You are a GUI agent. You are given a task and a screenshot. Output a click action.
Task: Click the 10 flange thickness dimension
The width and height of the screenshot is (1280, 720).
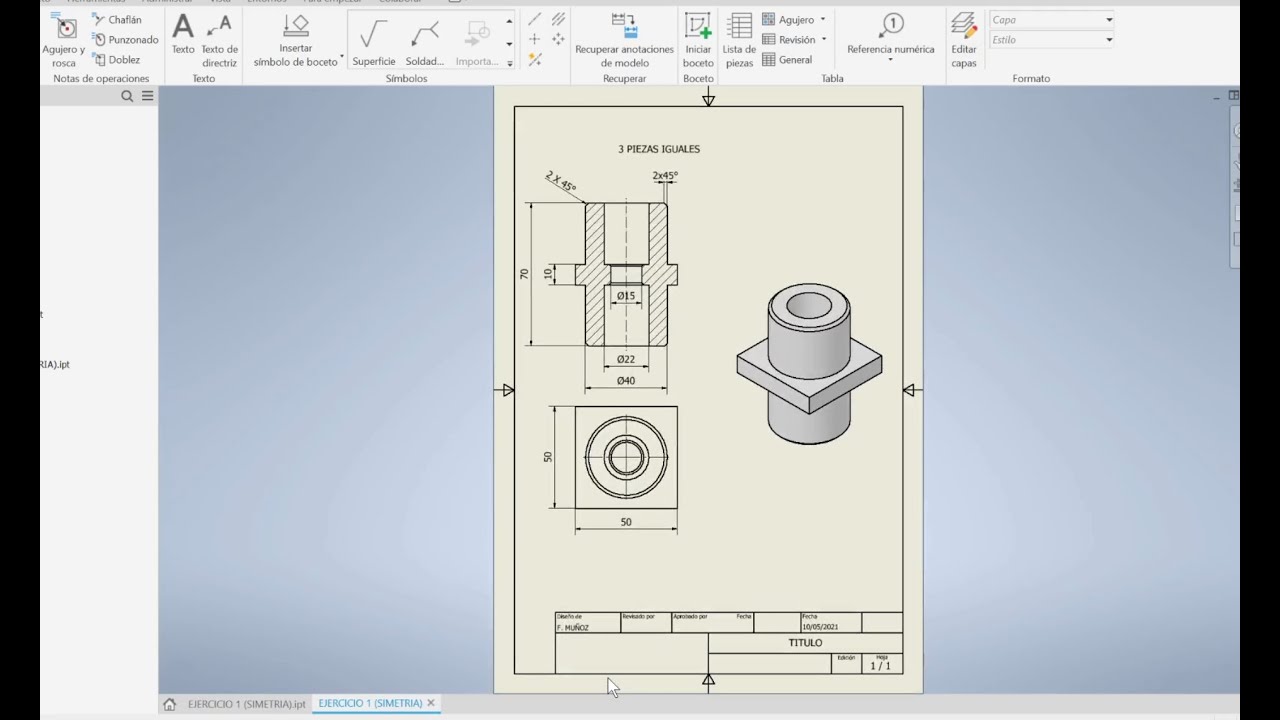[548, 273]
